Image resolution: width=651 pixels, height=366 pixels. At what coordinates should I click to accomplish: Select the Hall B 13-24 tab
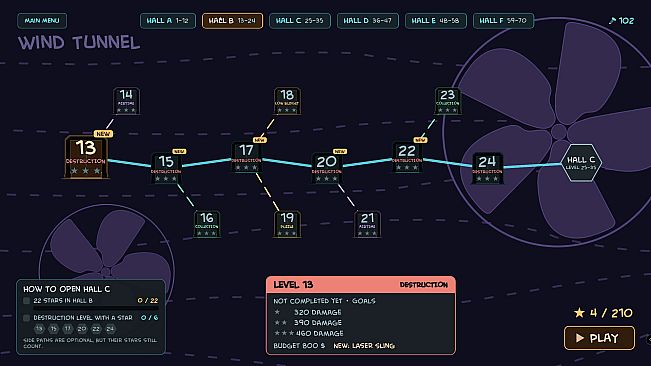232,20
